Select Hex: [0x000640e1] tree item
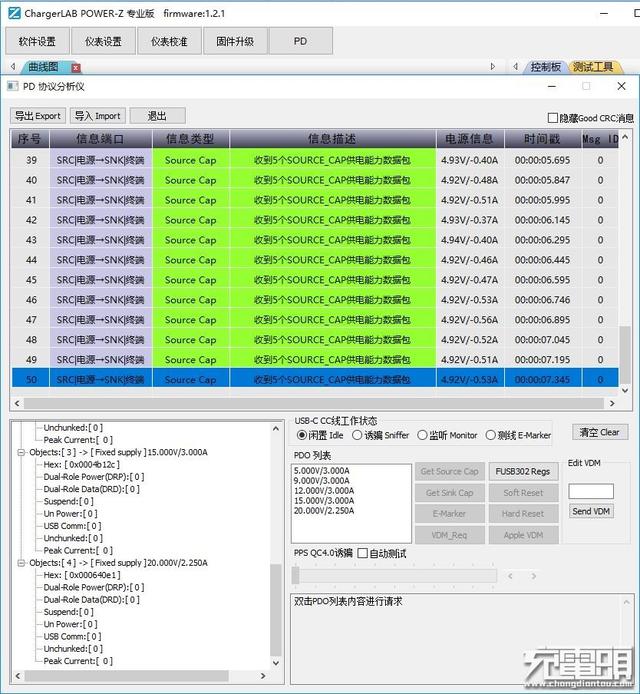640x694 pixels. 82,575
